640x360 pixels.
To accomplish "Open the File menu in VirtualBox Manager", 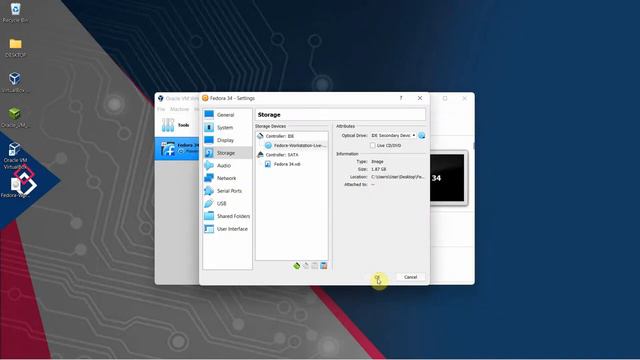I will pos(161,109).
